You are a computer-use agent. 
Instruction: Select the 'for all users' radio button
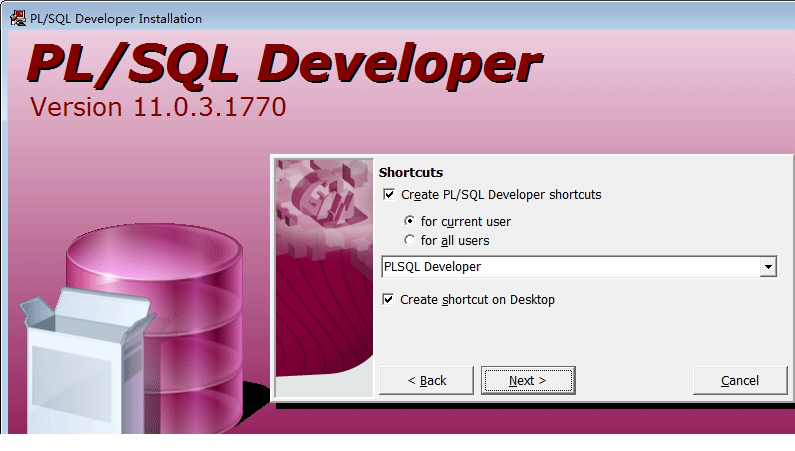tap(409, 240)
